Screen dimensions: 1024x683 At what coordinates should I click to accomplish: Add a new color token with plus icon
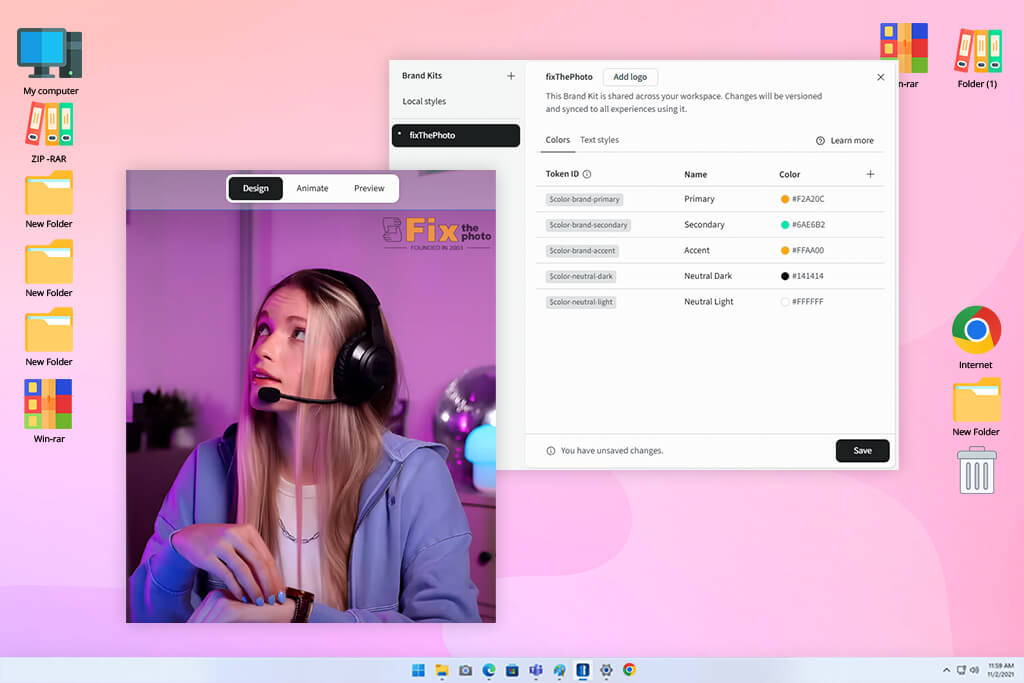tap(870, 174)
